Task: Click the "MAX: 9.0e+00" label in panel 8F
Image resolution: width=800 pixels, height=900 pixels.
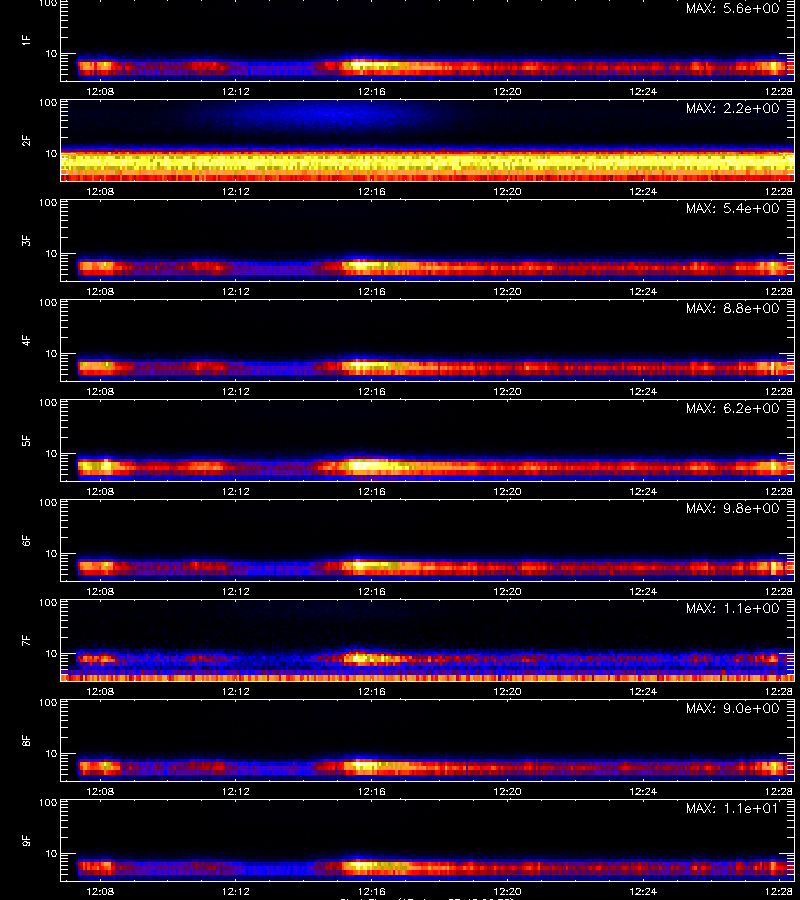Action: click(x=733, y=709)
